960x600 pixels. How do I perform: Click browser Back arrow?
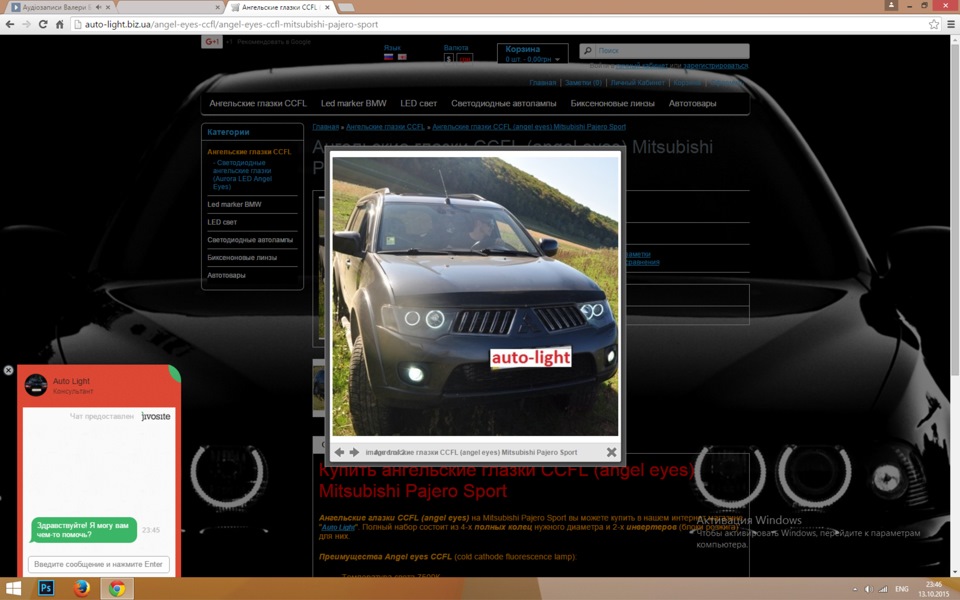(x=10, y=24)
